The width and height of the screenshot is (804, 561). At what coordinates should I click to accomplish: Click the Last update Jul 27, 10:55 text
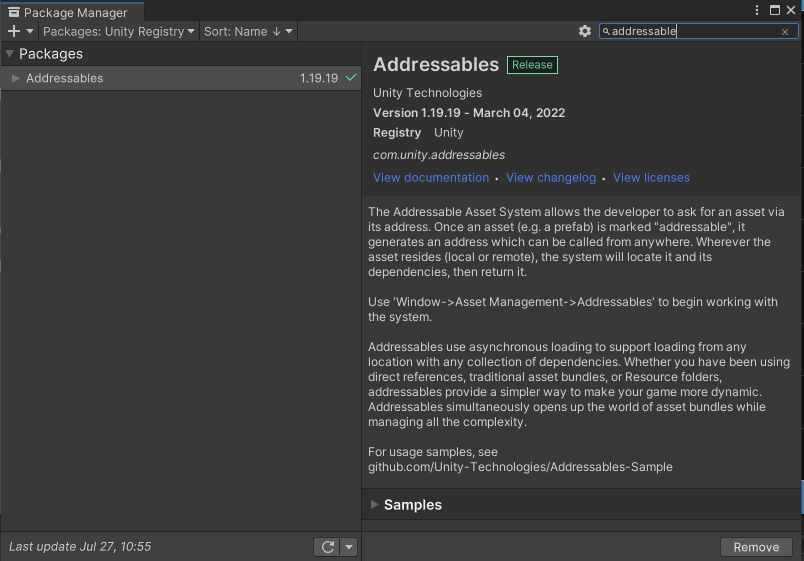click(80, 547)
